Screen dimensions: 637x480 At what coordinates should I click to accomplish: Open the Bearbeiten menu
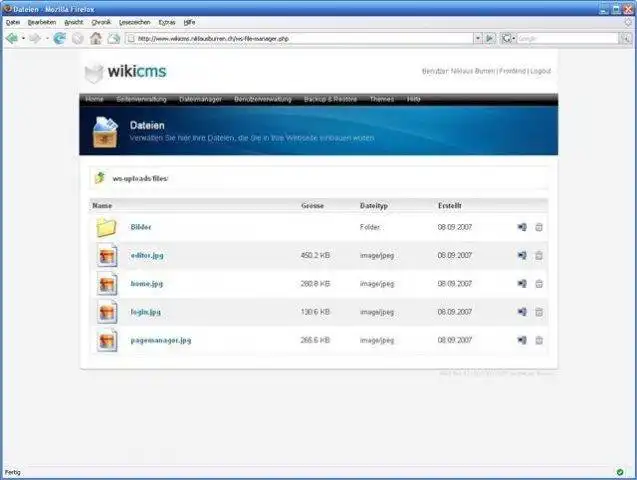click(42, 22)
